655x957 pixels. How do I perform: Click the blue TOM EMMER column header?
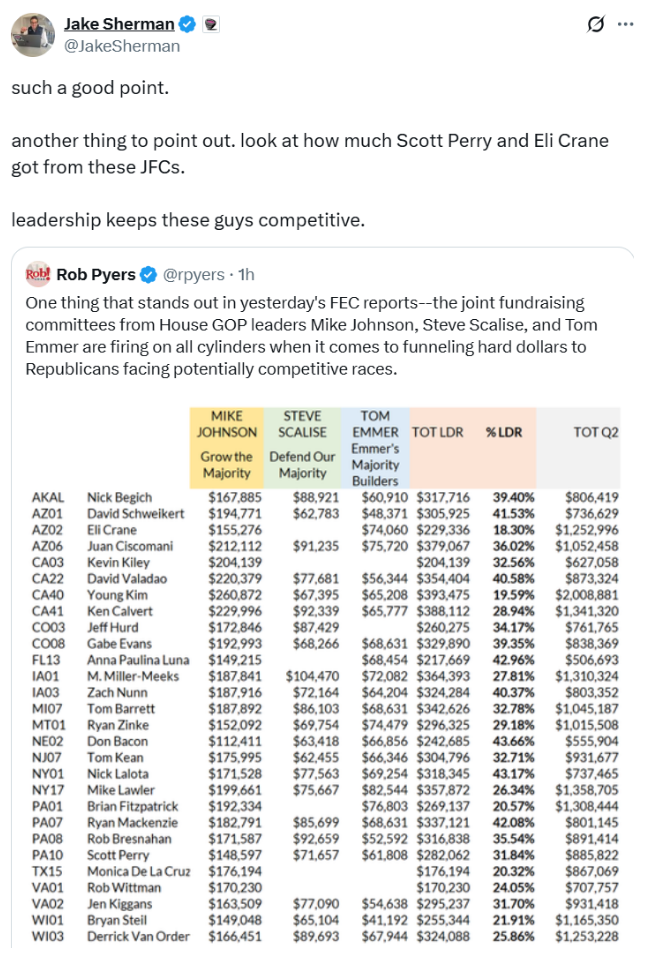coord(375,448)
